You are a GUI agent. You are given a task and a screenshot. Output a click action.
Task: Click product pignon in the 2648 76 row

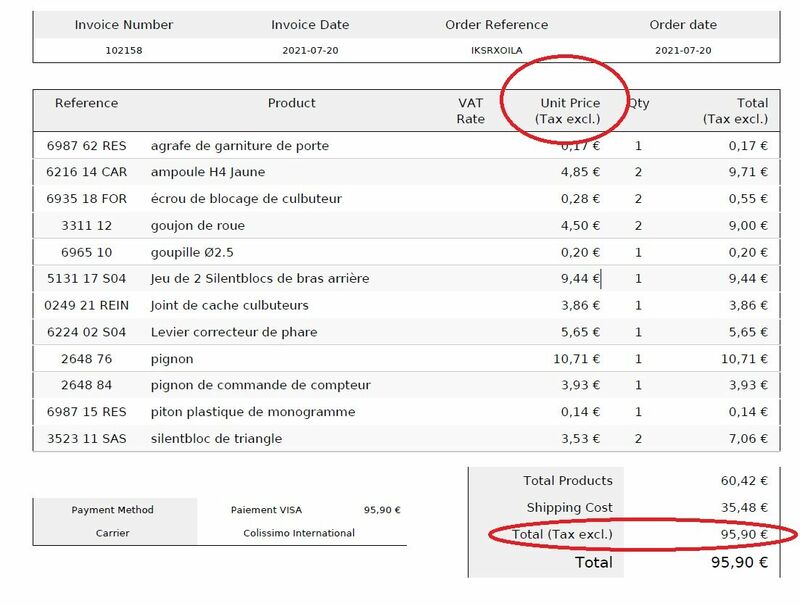(x=172, y=360)
